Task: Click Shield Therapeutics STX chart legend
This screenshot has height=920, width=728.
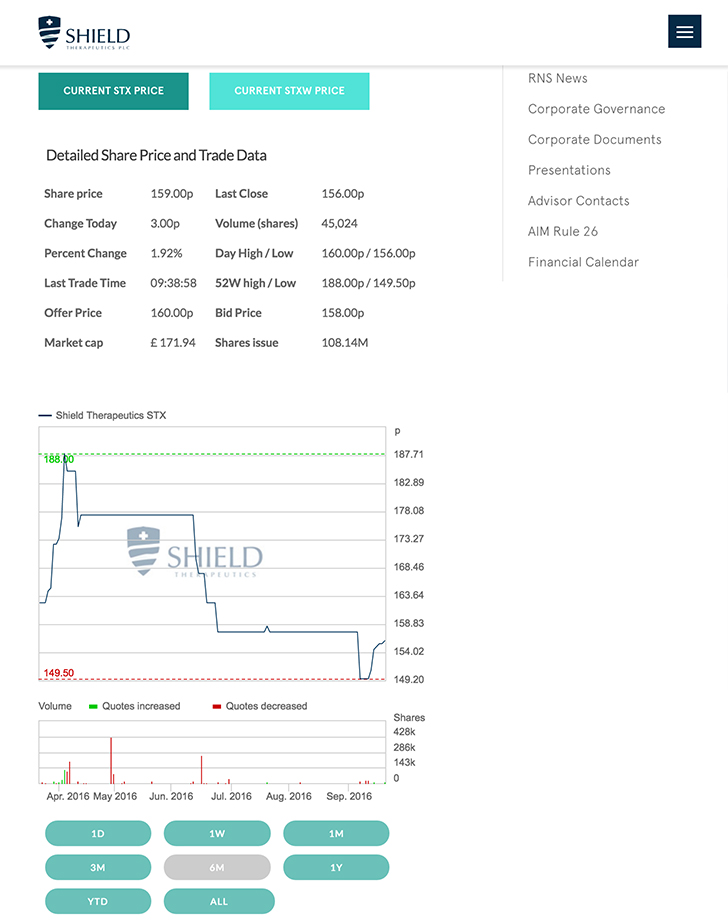Action: coord(103,415)
